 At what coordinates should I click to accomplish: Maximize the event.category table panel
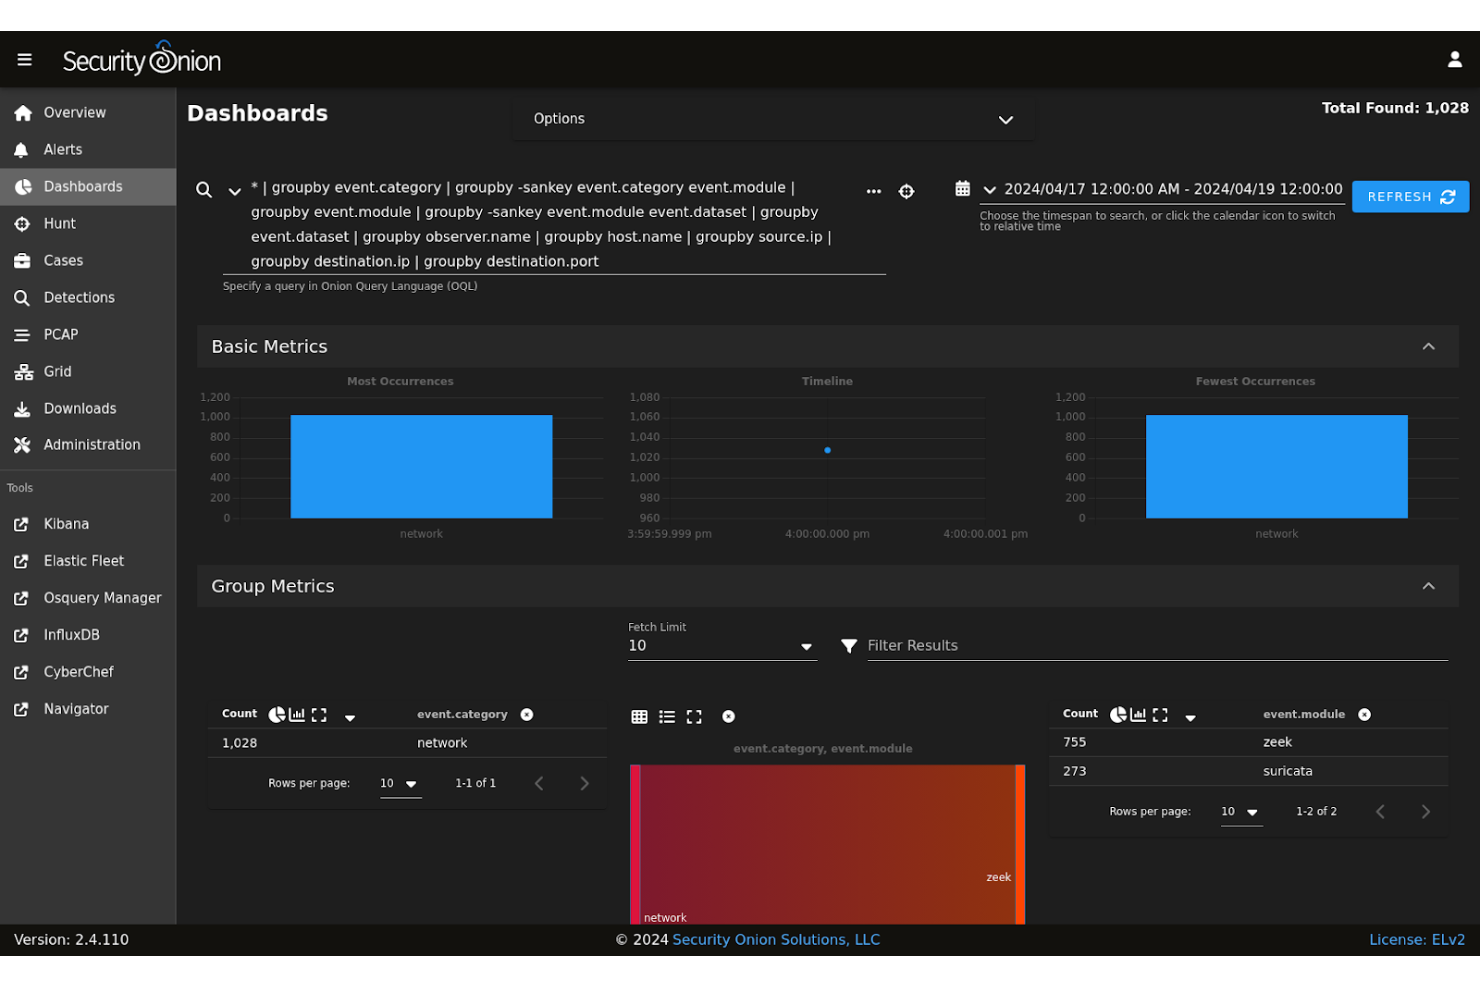(319, 714)
